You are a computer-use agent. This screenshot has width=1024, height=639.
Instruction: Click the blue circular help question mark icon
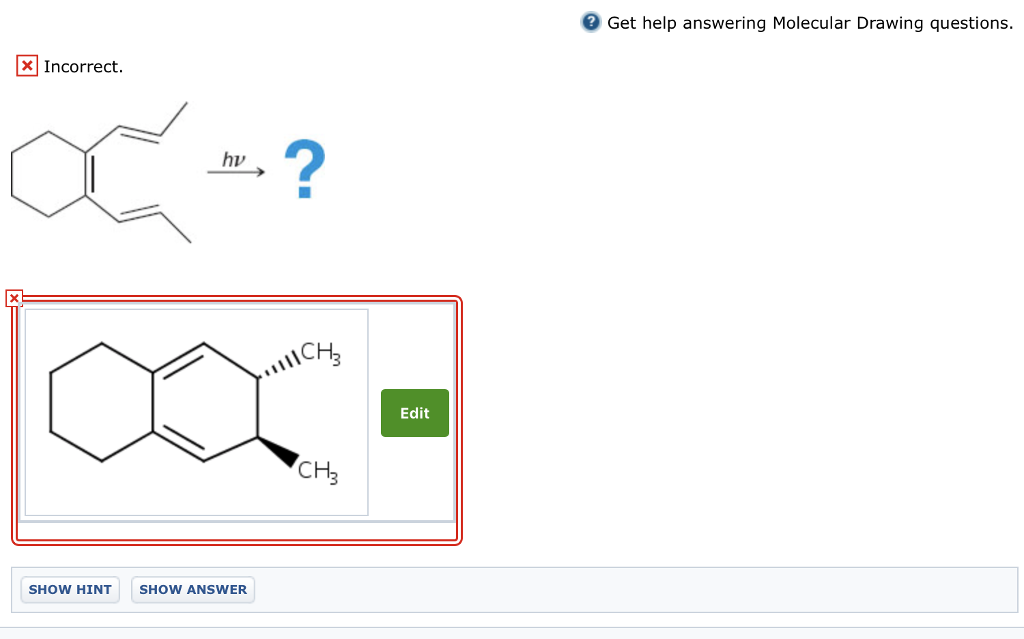coord(590,21)
